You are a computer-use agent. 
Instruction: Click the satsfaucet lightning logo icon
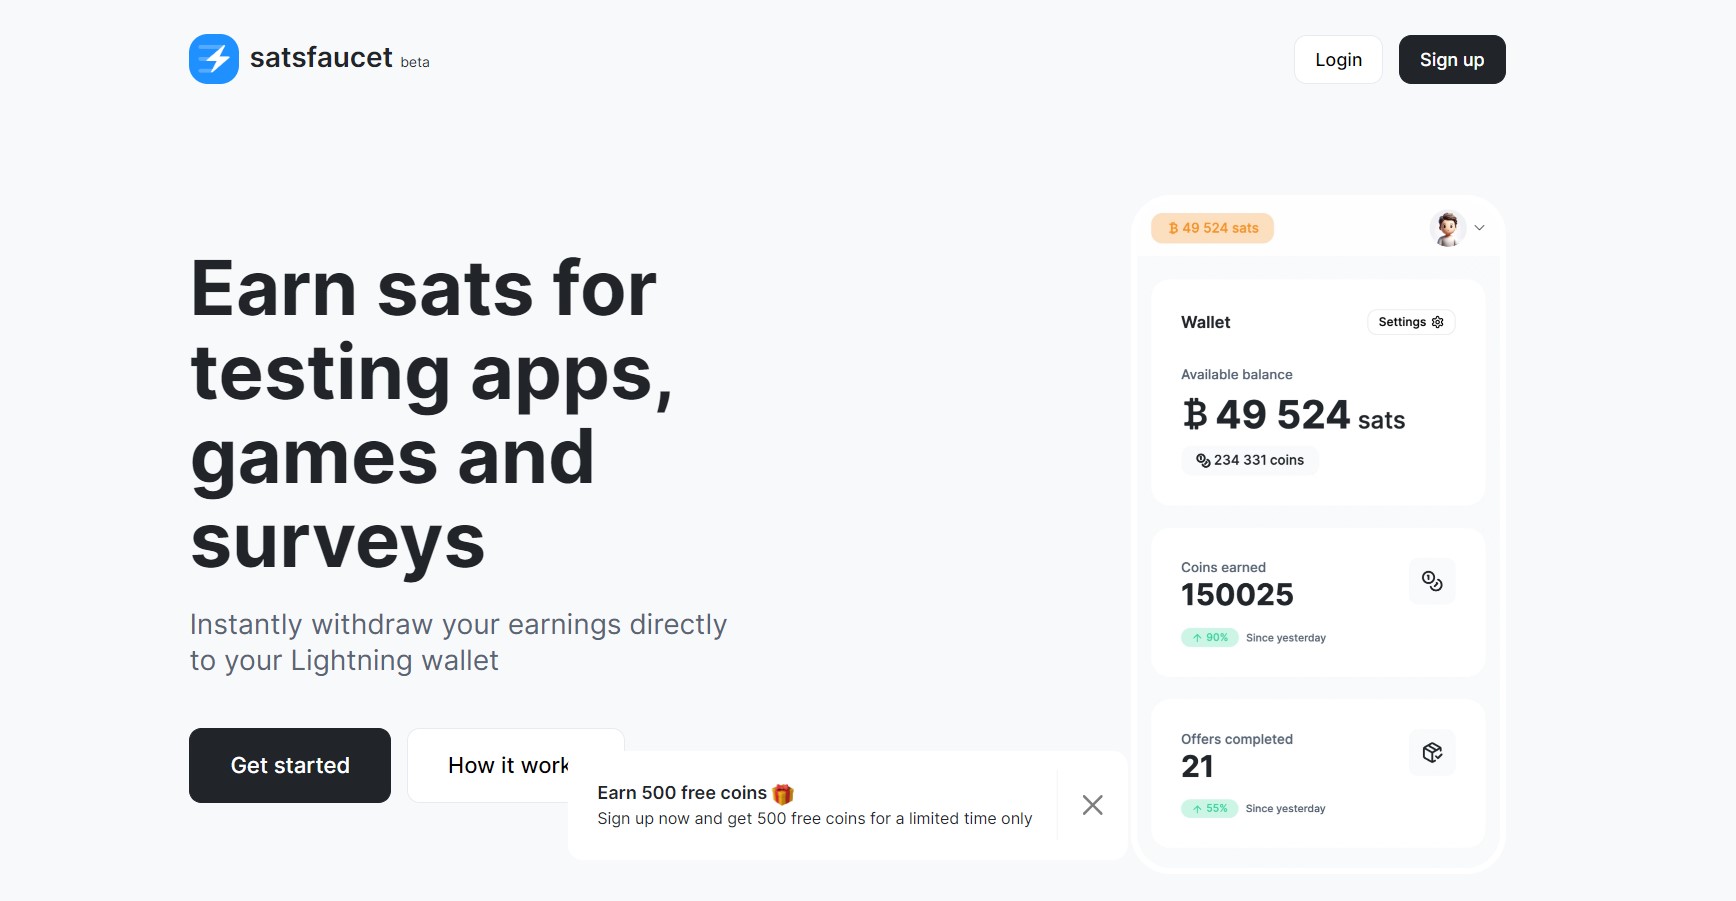pyautogui.click(x=214, y=59)
